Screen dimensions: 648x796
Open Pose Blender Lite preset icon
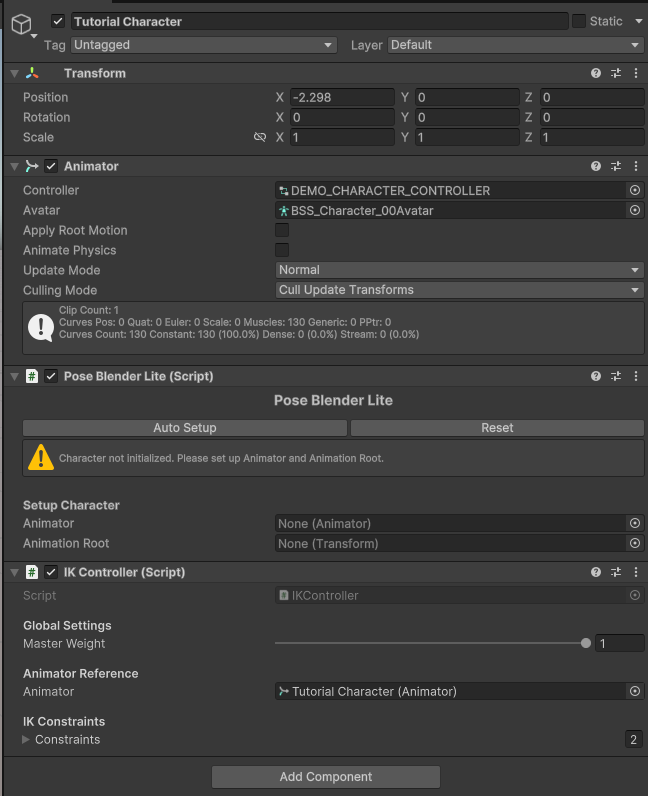[616, 376]
